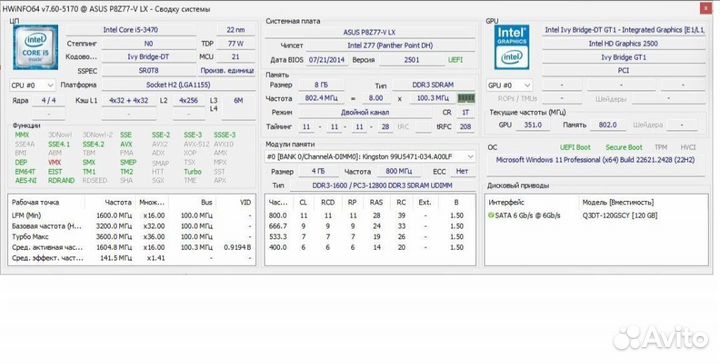
Task: Click the Turbo feature flag
Action: point(193,172)
